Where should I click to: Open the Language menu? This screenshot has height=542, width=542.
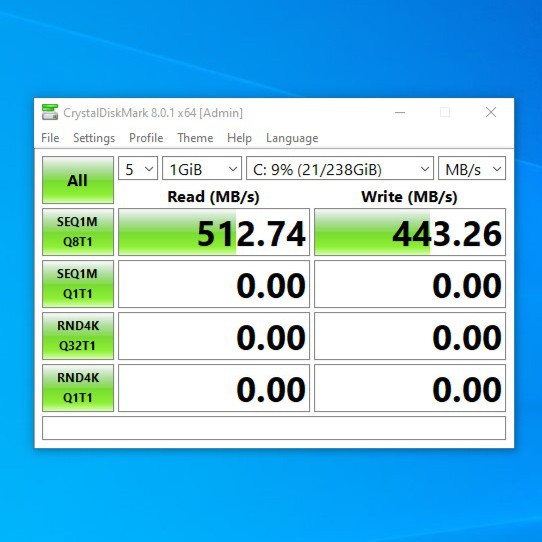pos(292,138)
